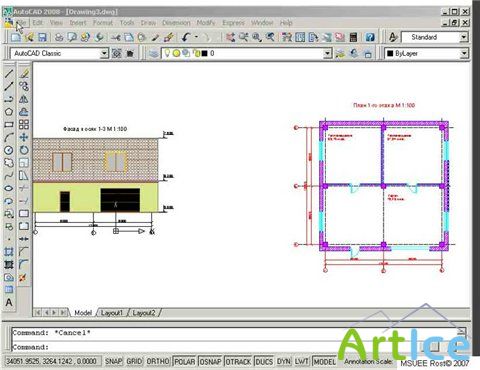This screenshot has width=480, height=370.
Task: Select the Spline tool
Action: [9, 176]
